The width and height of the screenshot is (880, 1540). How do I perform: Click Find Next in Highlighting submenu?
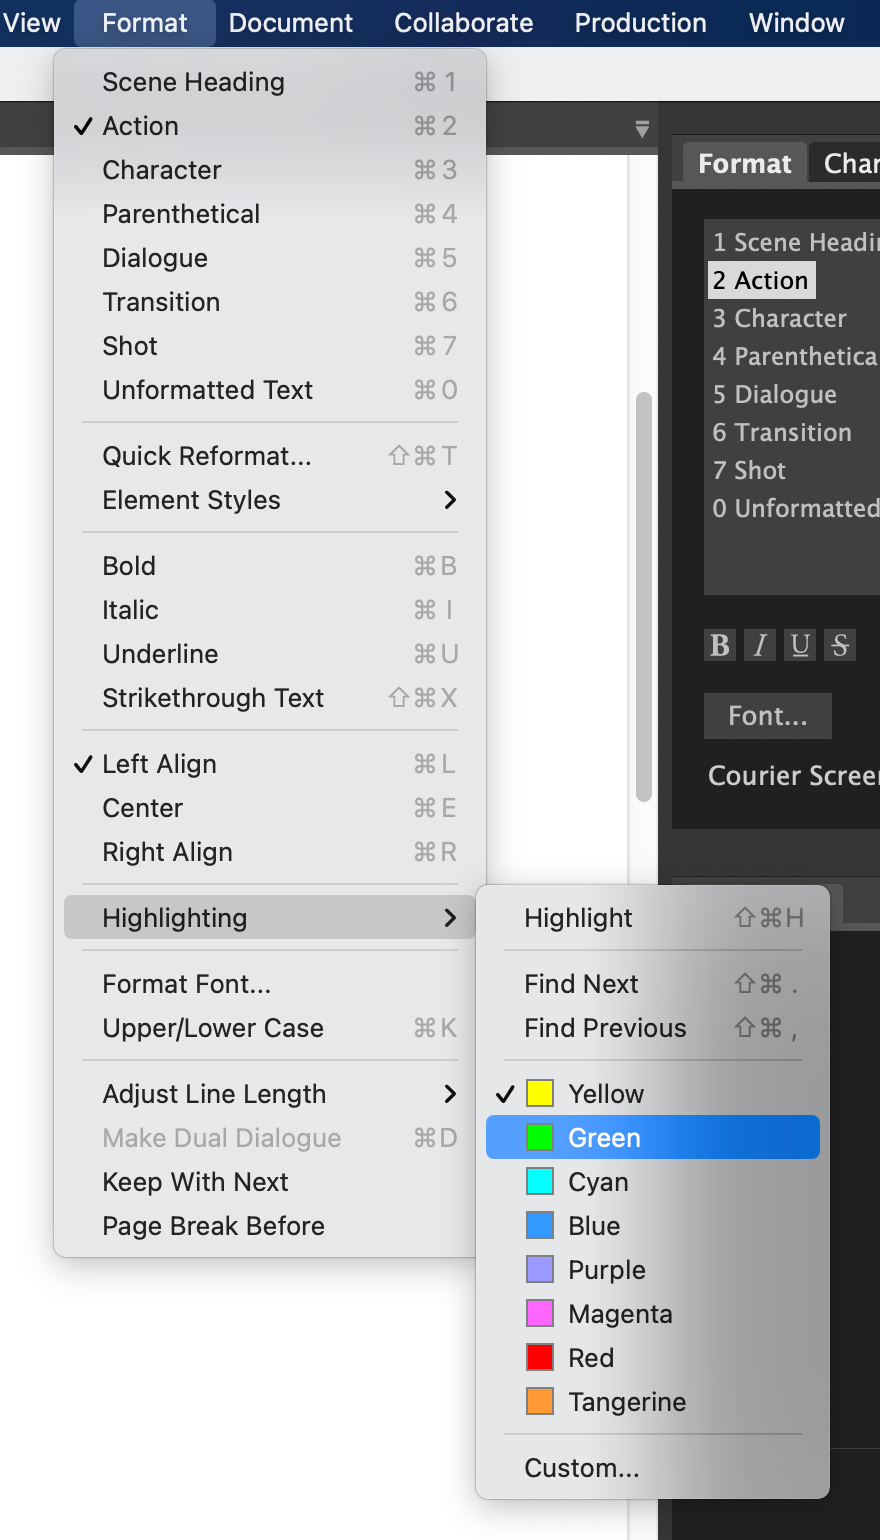point(581,983)
